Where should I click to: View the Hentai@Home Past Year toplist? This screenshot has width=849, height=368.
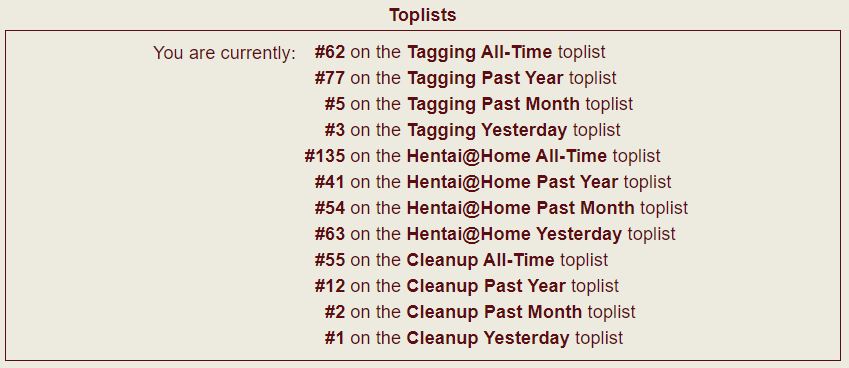[x=512, y=182]
